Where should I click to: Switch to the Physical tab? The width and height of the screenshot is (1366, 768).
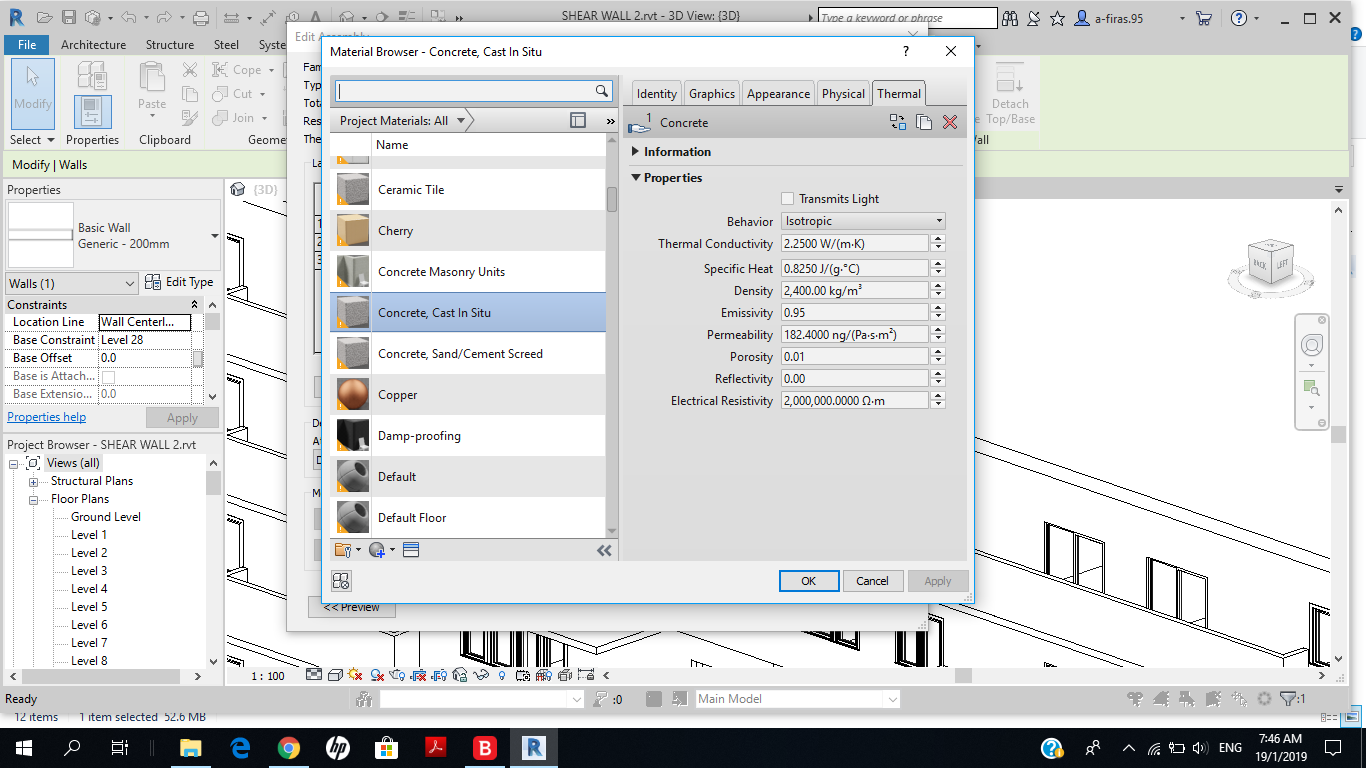tap(843, 93)
